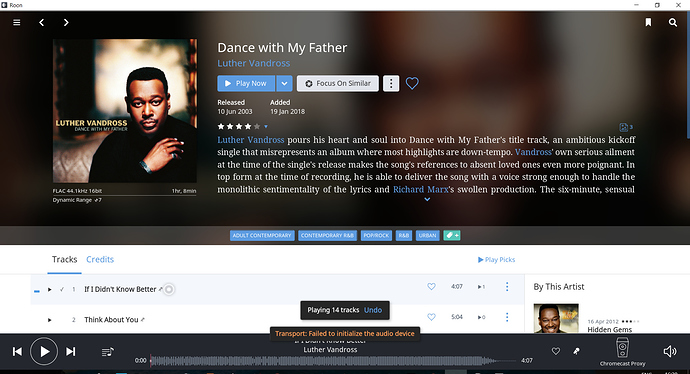Play track If I Didn't Know Better
This screenshot has width=690, height=374.
[x=50, y=290]
